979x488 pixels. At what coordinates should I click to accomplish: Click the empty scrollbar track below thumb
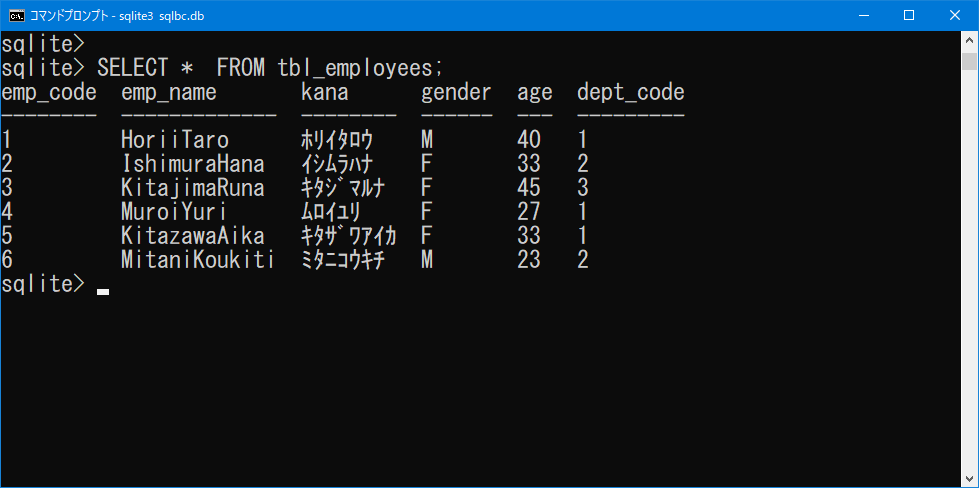(970, 271)
